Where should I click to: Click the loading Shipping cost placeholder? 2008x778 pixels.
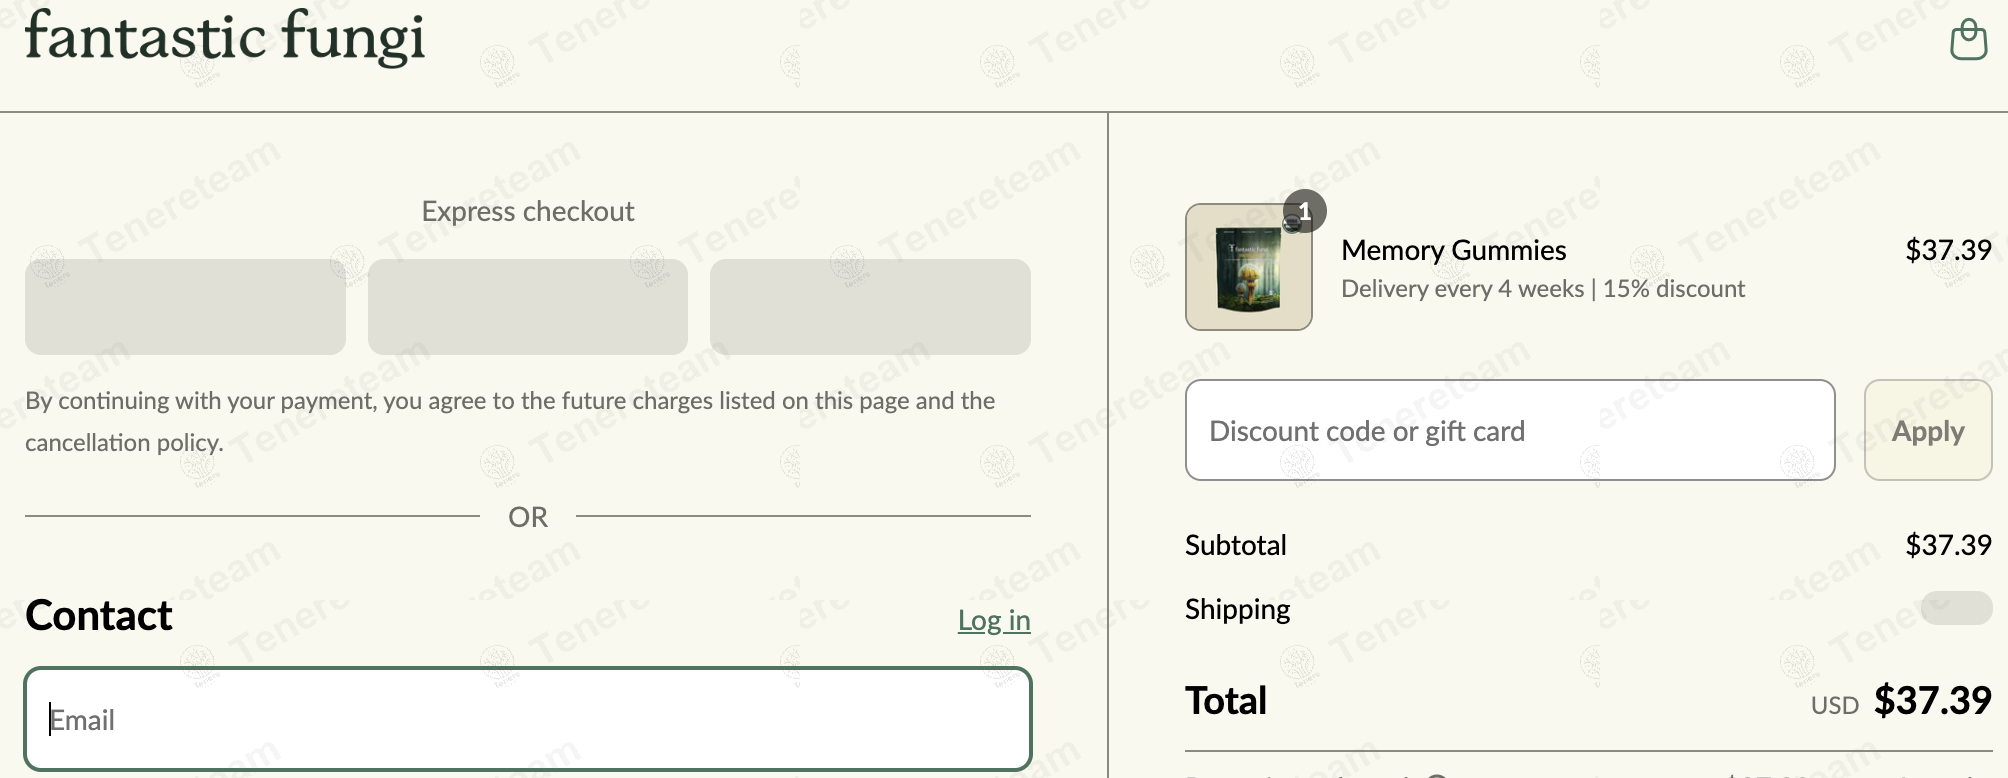pyautogui.click(x=1956, y=608)
